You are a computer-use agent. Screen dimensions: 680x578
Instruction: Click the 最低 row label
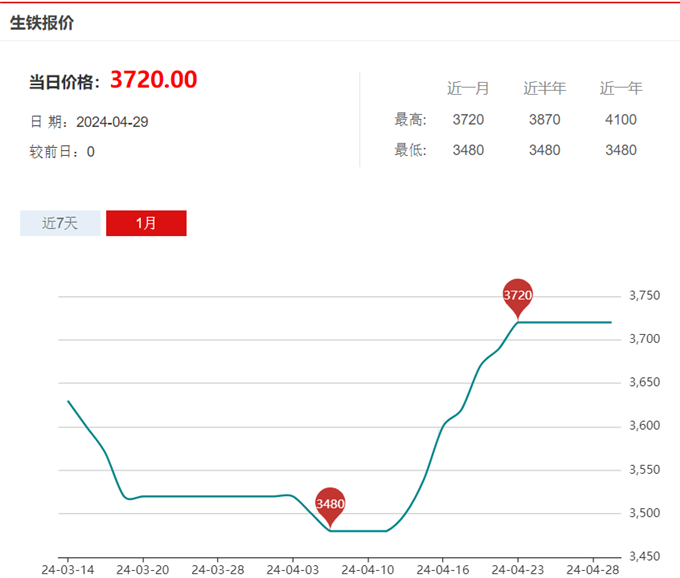click(411, 150)
